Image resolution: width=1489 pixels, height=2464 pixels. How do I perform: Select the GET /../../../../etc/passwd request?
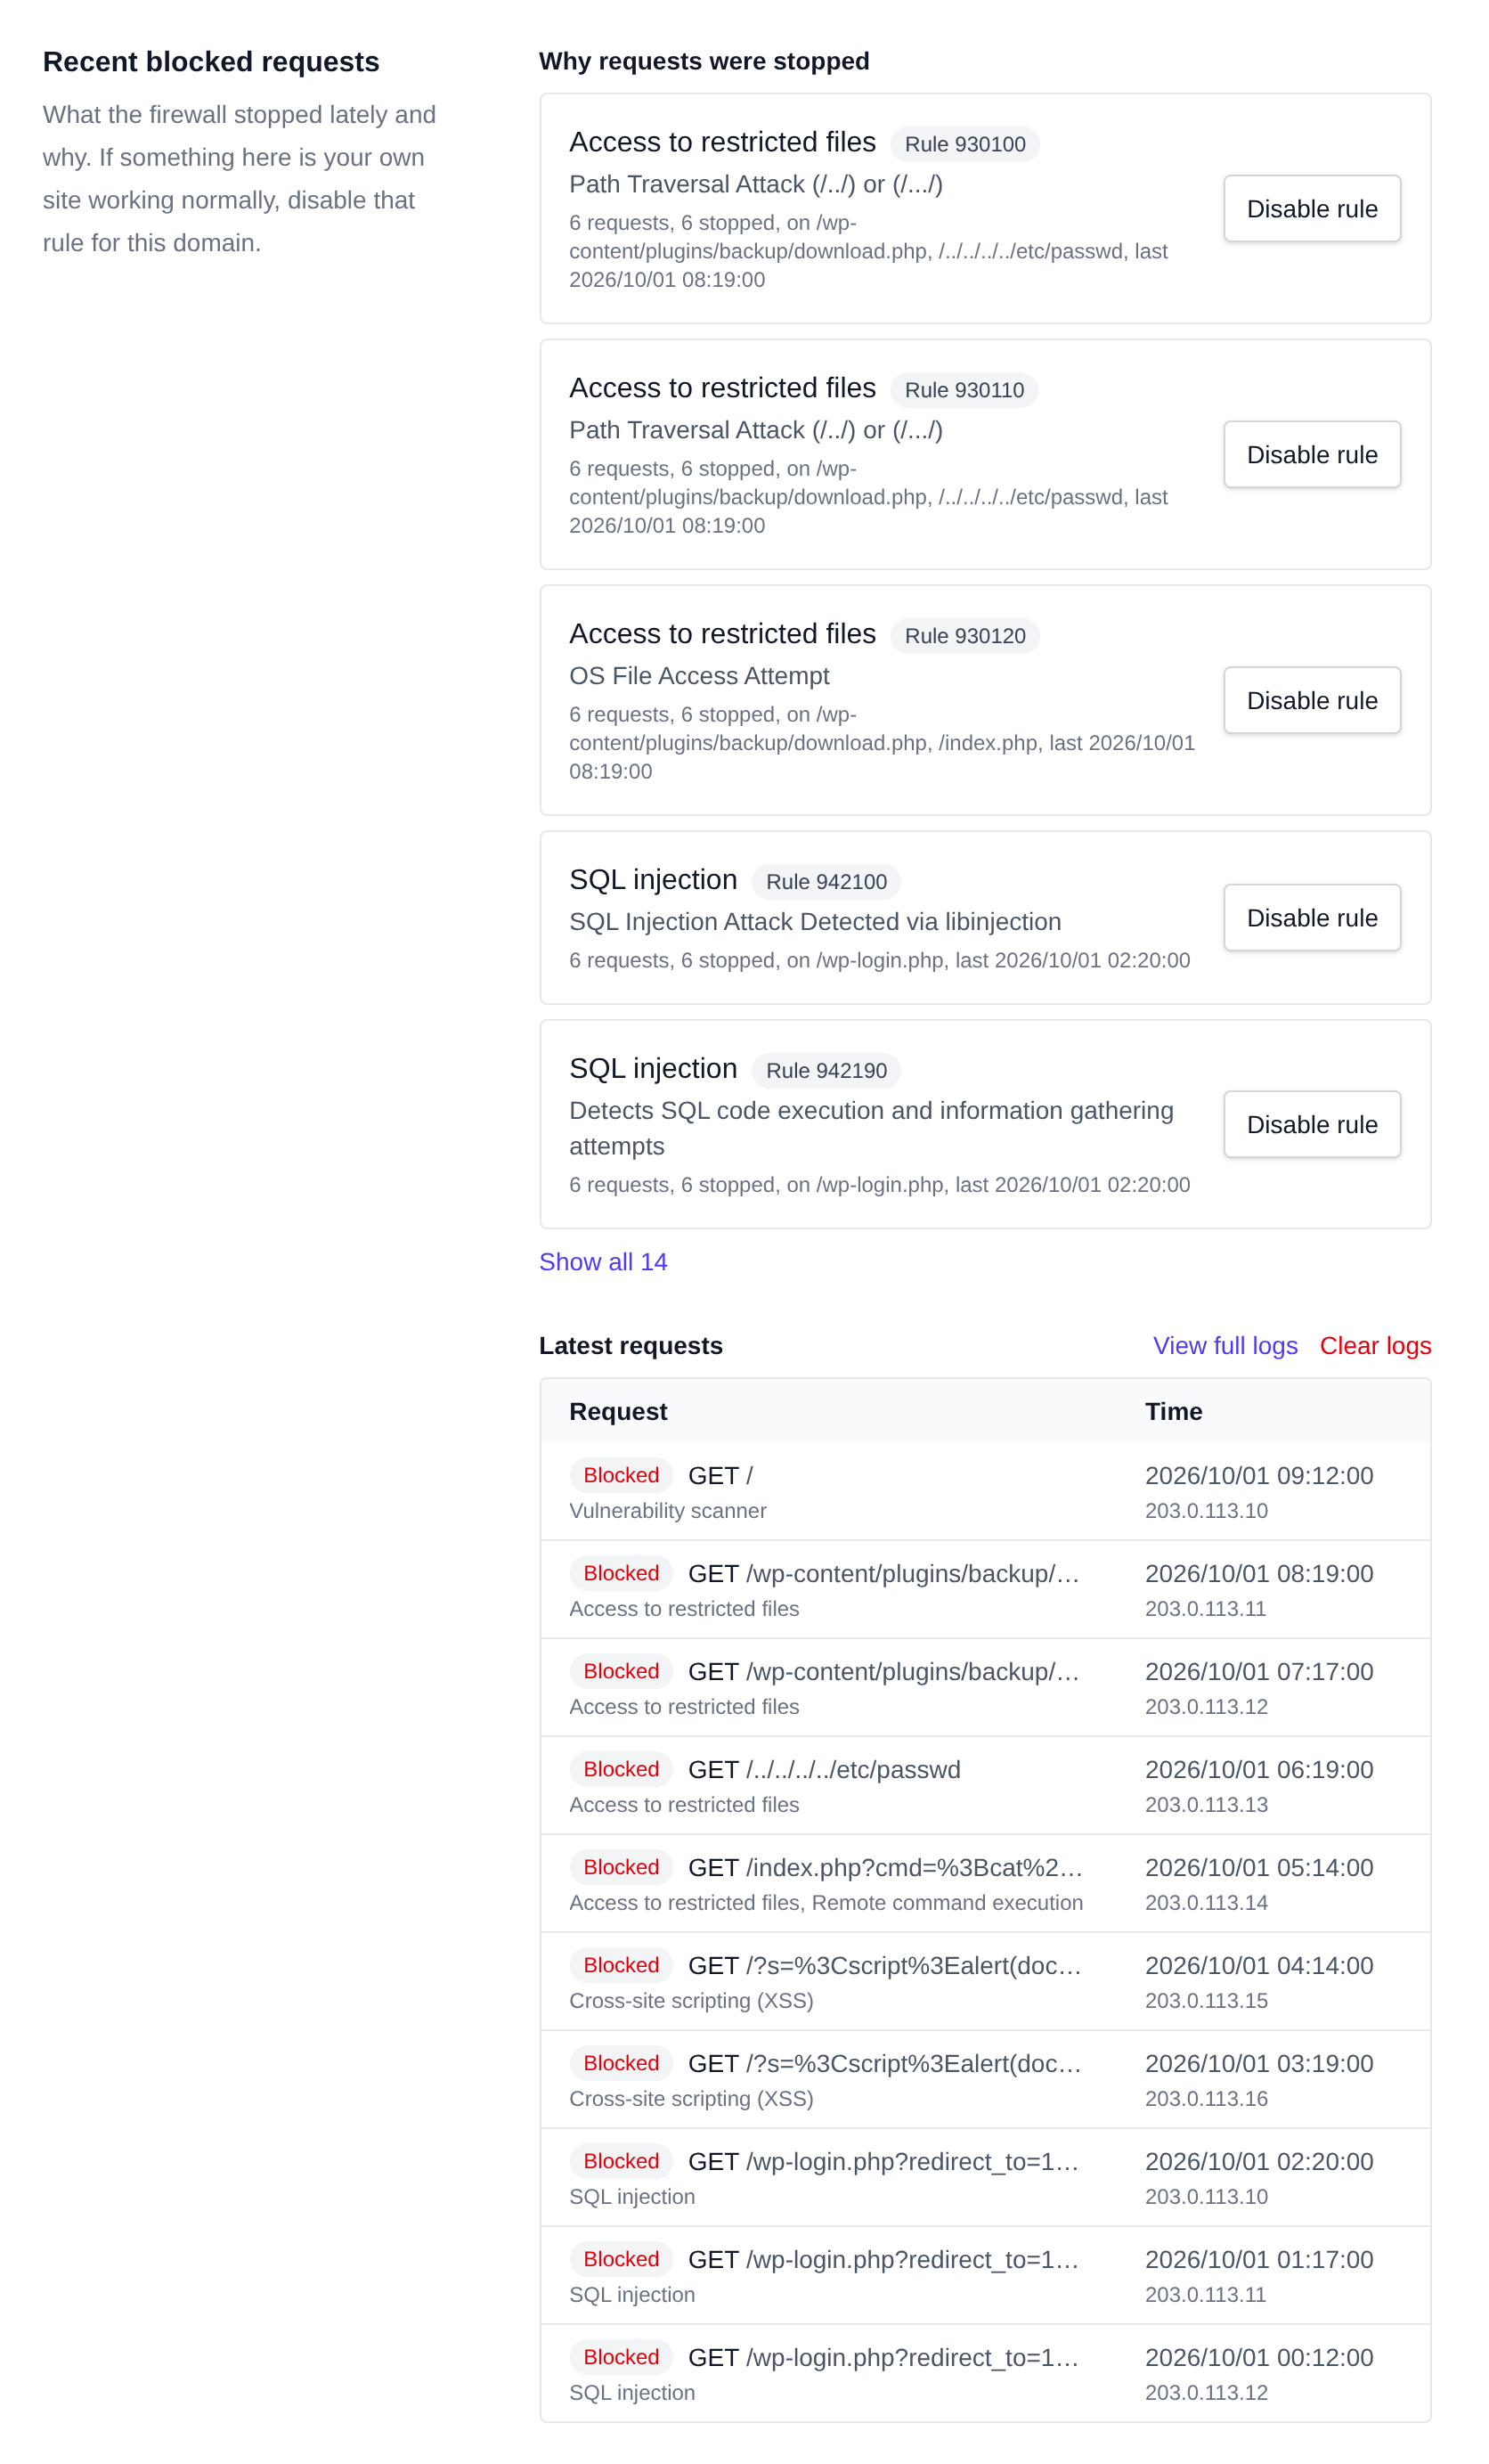click(985, 1785)
